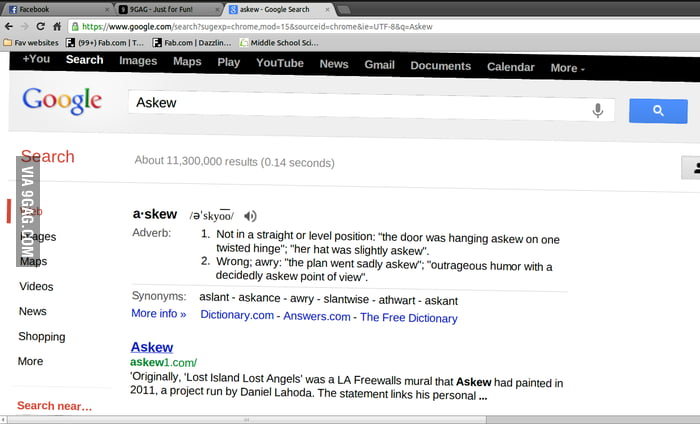This screenshot has width=700, height=424.
Task: Click the browser Forward arrow button
Action: pos(25,26)
